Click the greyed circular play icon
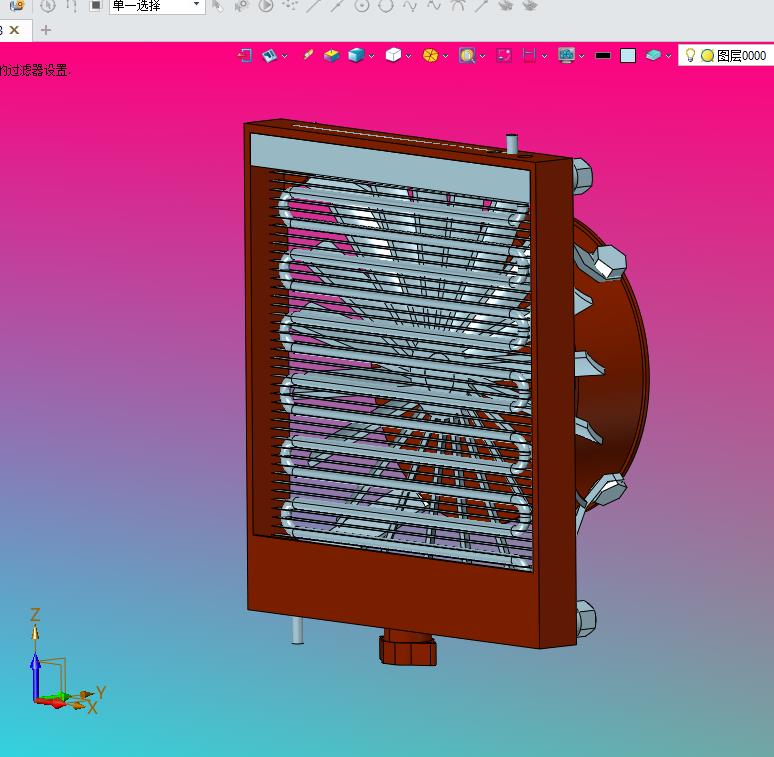The width and height of the screenshot is (774, 757). point(266,5)
